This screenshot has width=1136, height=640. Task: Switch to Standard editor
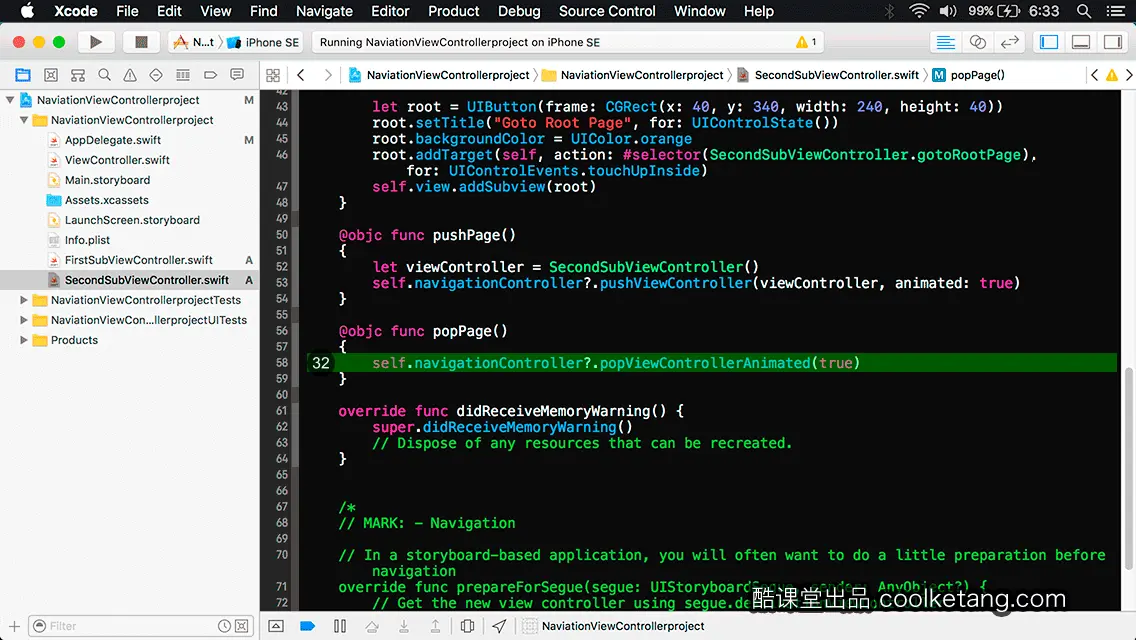point(945,42)
